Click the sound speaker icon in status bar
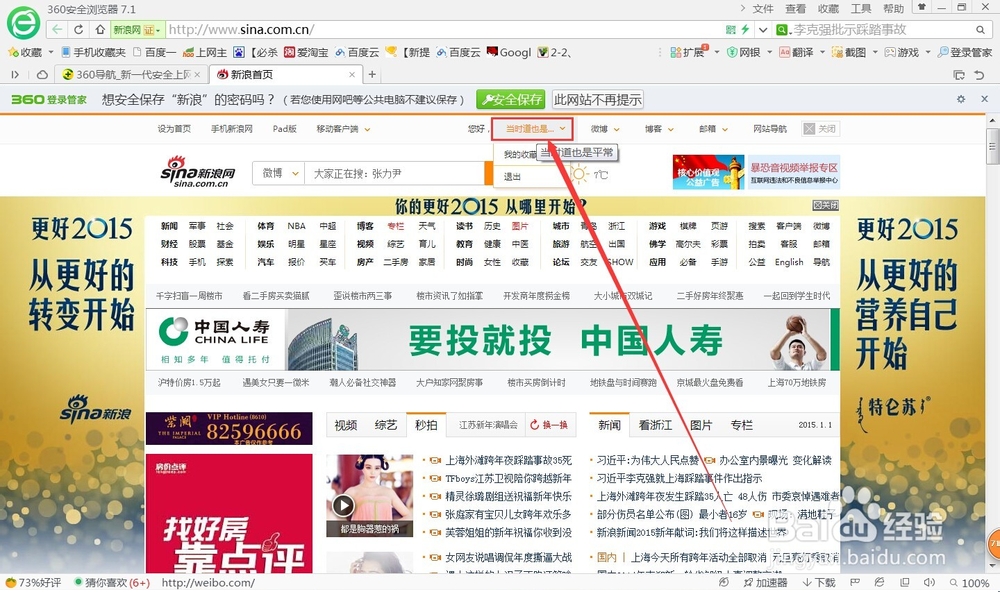Image resolution: width=1000 pixels, height=592 pixels. click(929, 582)
